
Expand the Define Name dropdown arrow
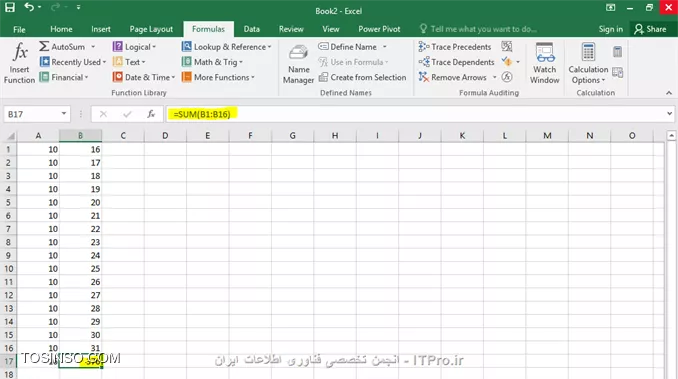click(x=384, y=47)
